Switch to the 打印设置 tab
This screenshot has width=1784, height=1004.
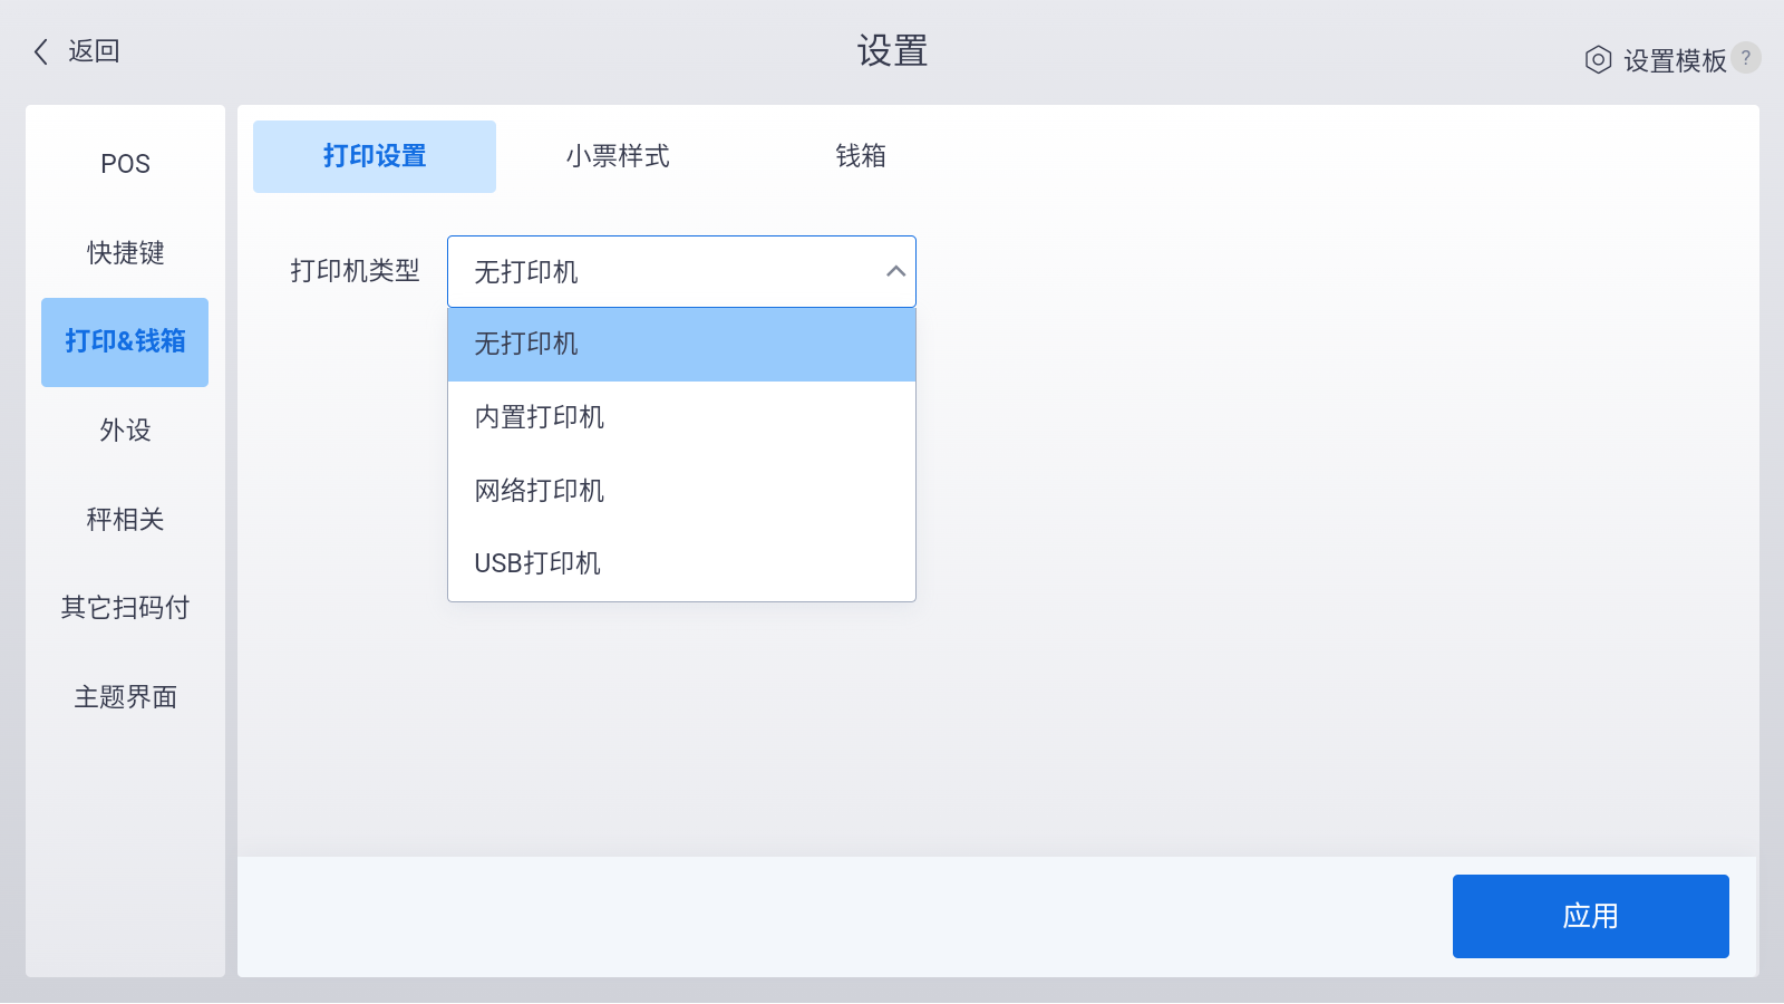point(375,157)
